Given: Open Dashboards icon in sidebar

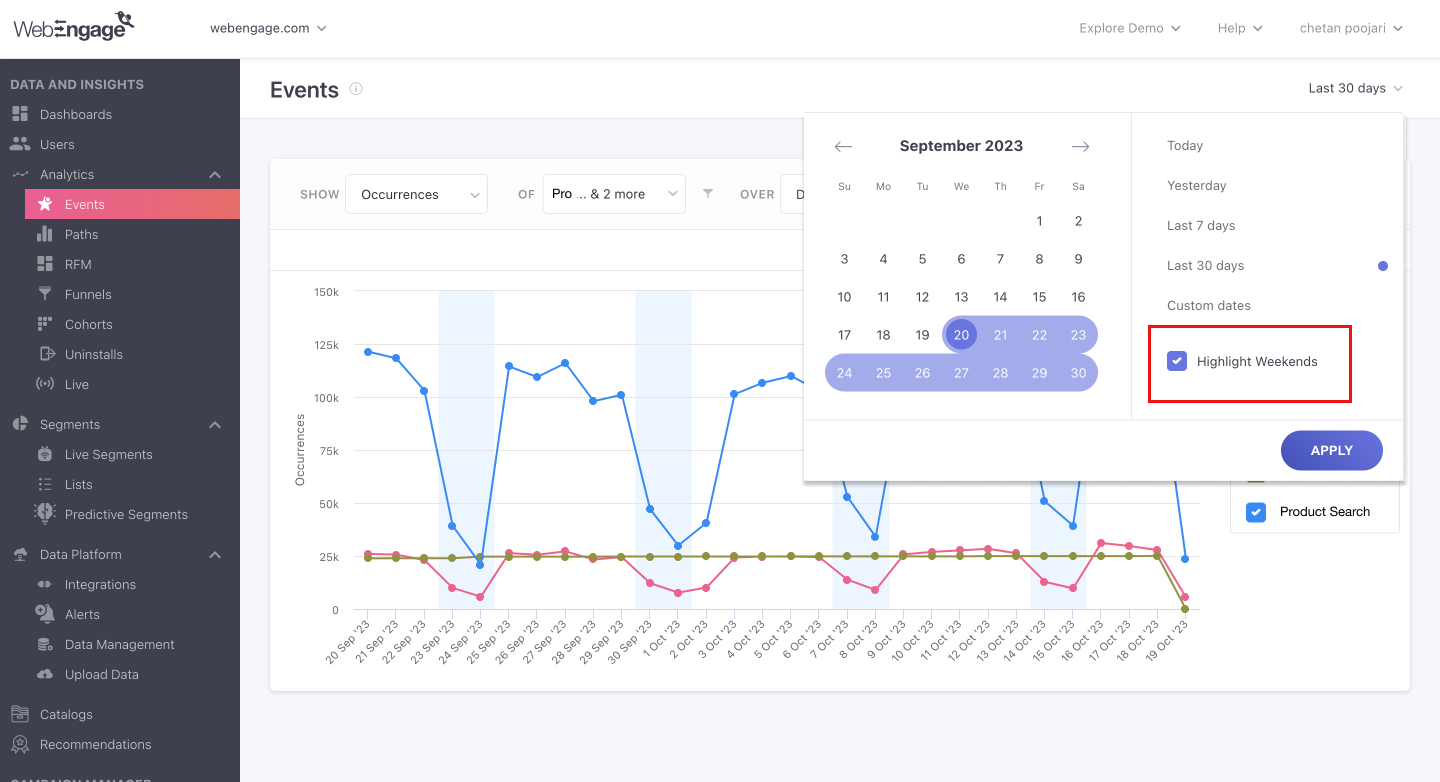Looking at the screenshot, I should click(20, 114).
